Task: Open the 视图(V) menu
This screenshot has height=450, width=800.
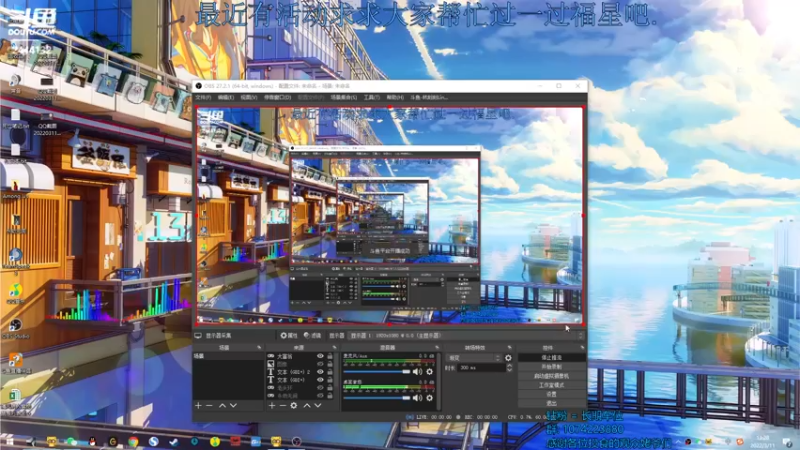Action: [x=248, y=97]
